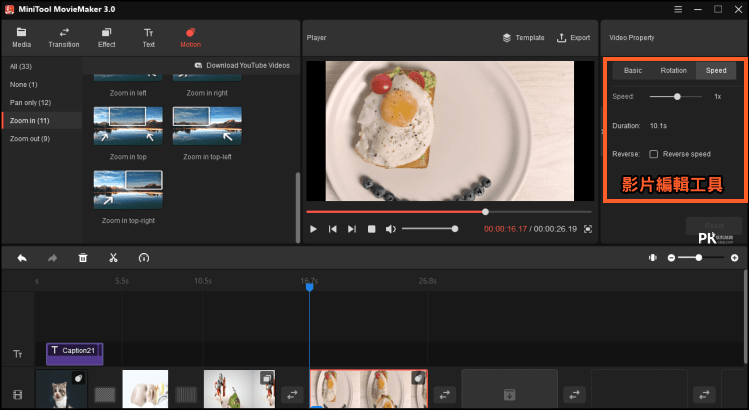Open the speed controller icon
This screenshot has width=749, height=410.
coord(144,258)
